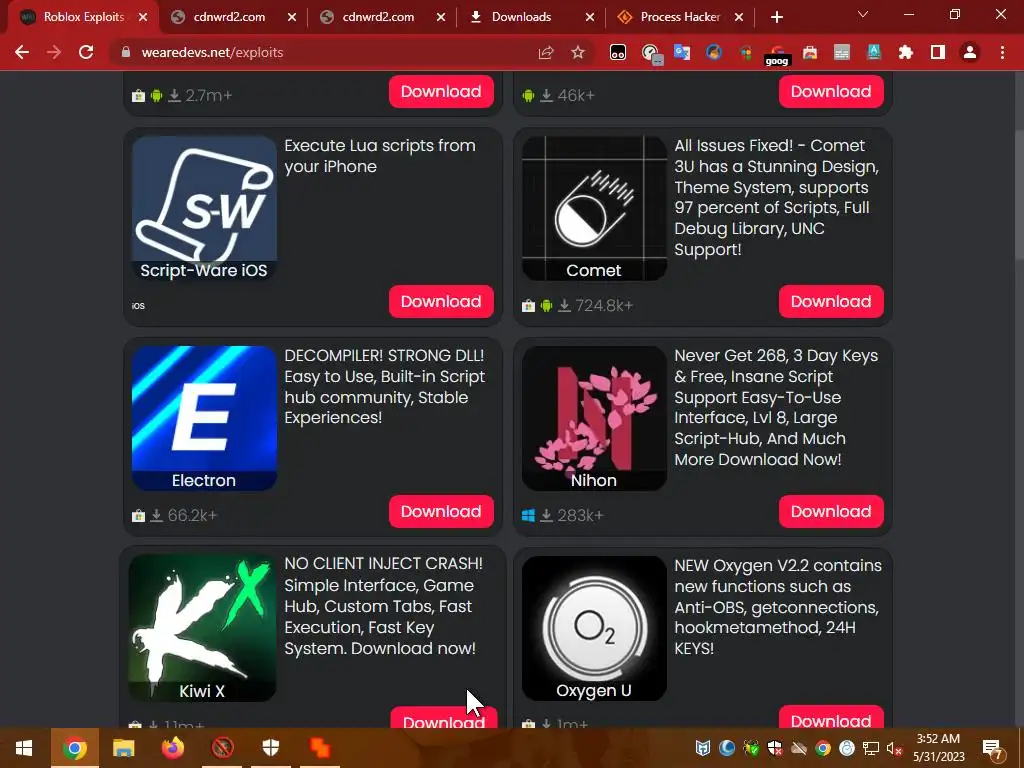Image resolution: width=1024 pixels, height=768 pixels.
Task: Open the Windows Security shield taskbar app
Action: tap(271, 748)
